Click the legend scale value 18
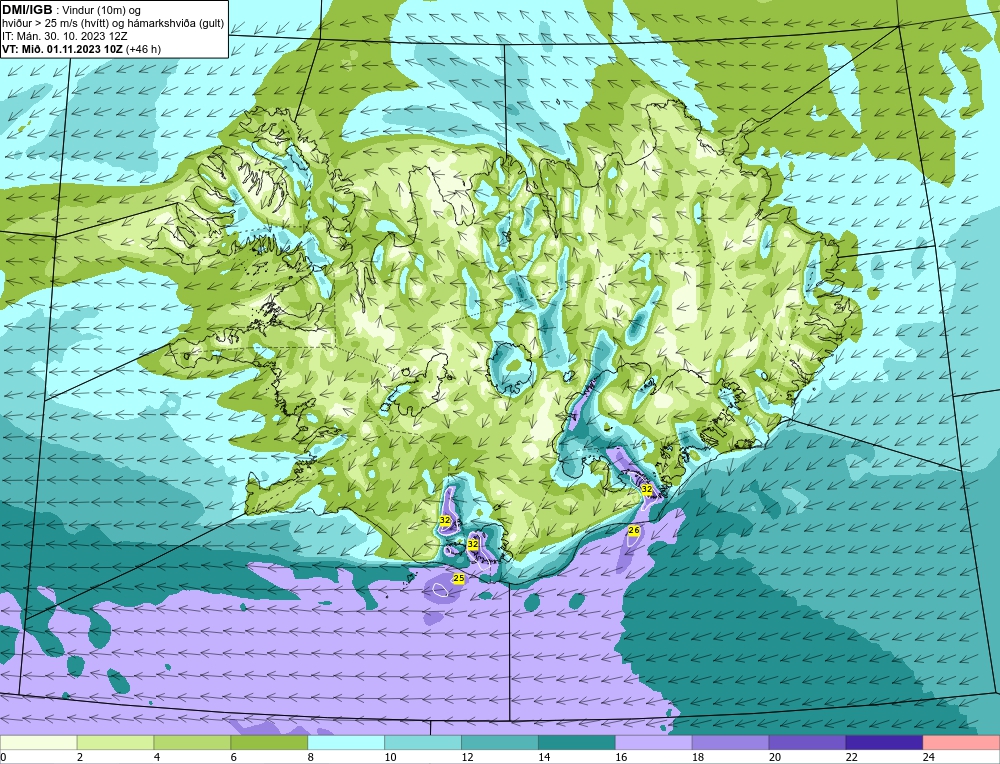 (x=698, y=757)
